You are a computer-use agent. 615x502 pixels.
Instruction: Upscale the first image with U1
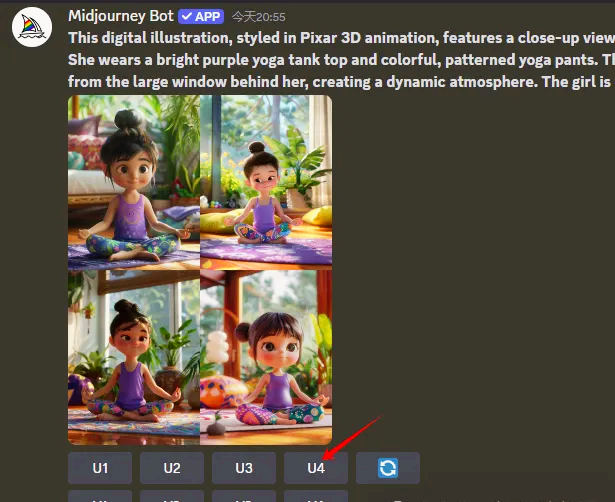point(100,468)
